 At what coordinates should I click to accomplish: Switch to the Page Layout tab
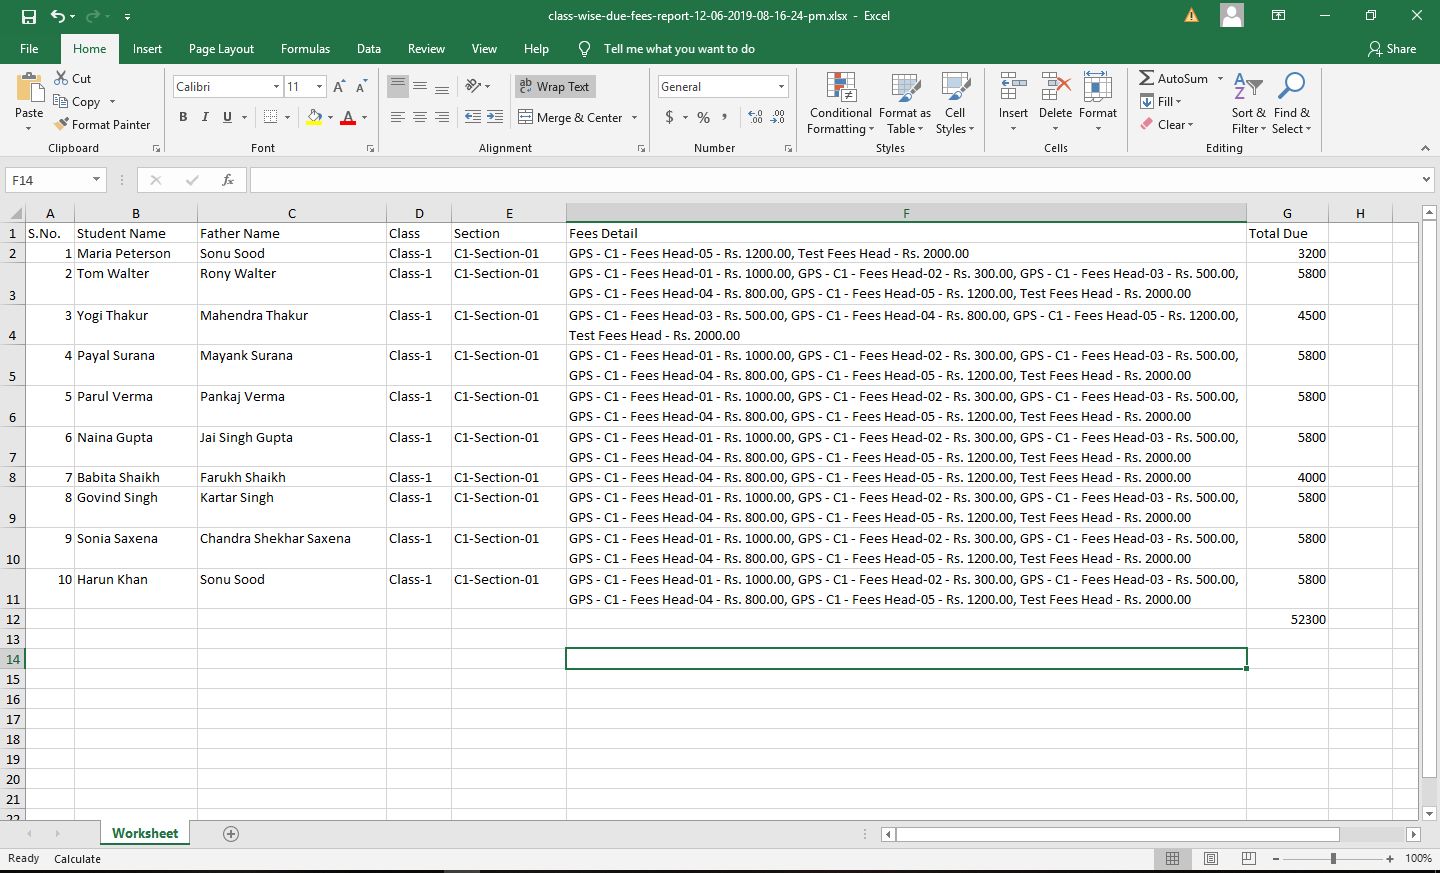tap(221, 48)
